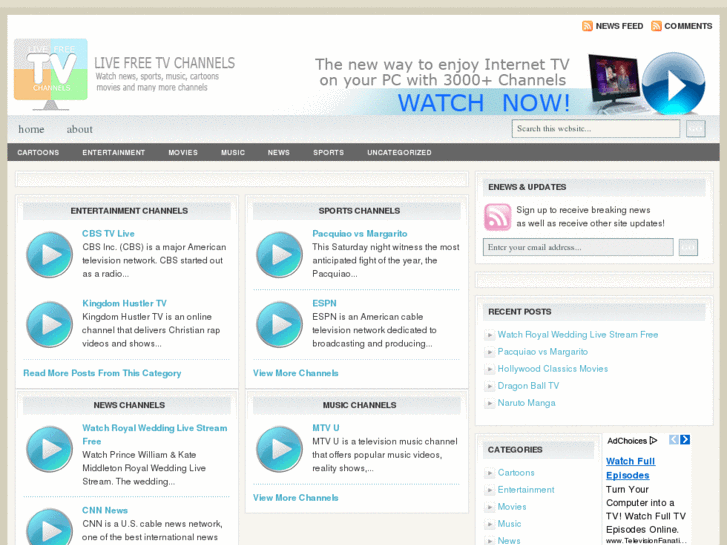Select the Music menu item
727x545 pixels.
point(233,153)
